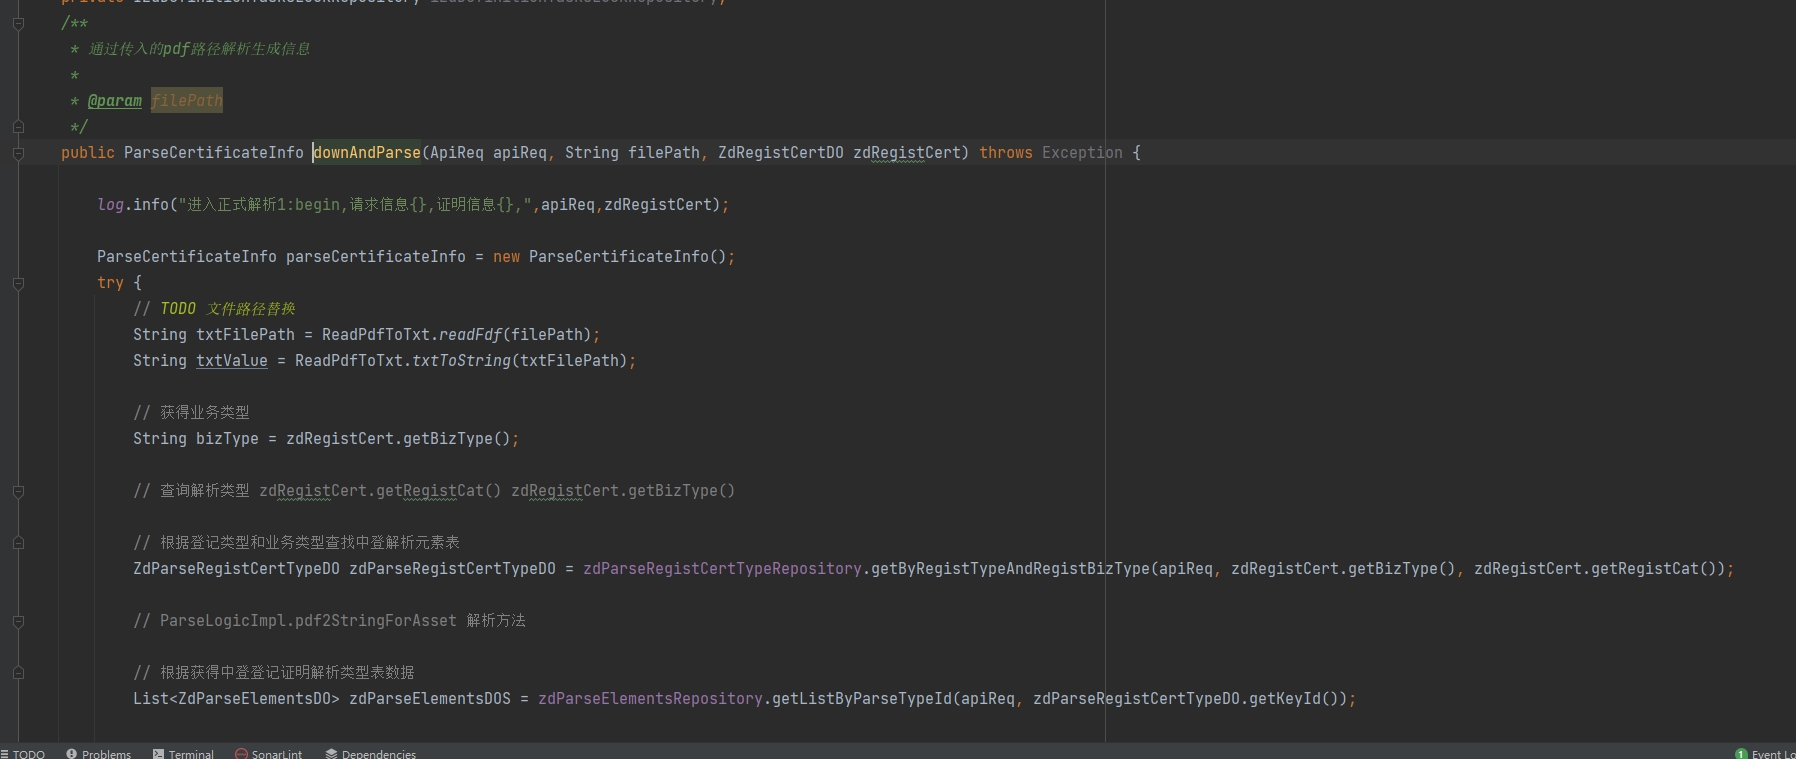The image size is (1796, 759).
Task: Click the zdParseElementsRepository field reference
Action: pos(650,698)
